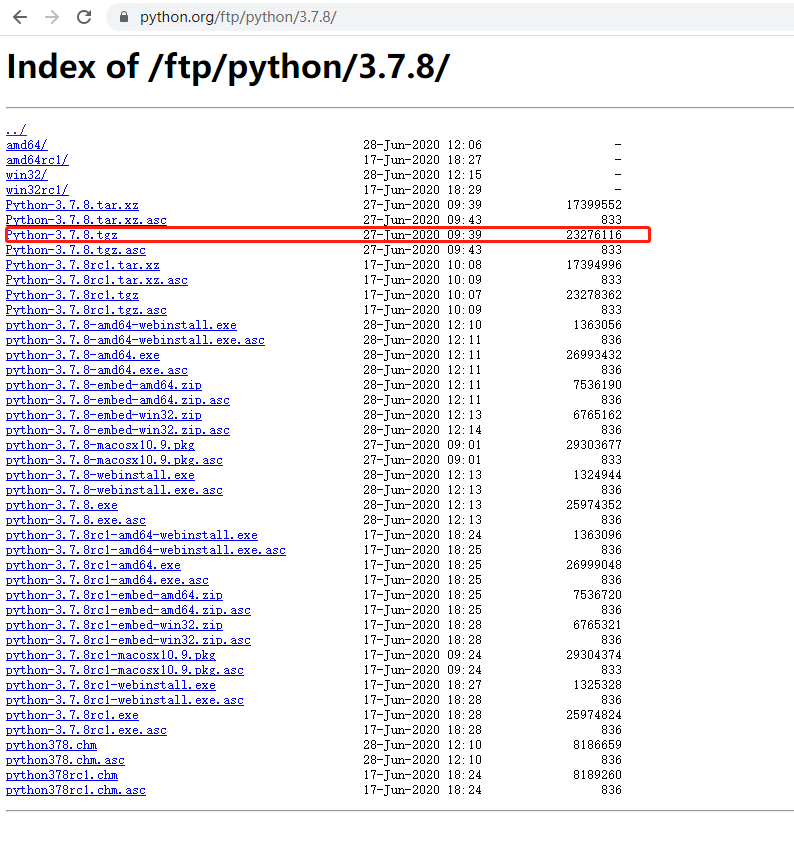Click python-3.7.8-macosx10.9.pkg.asc link
The image size is (794, 855).
(114, 460)
